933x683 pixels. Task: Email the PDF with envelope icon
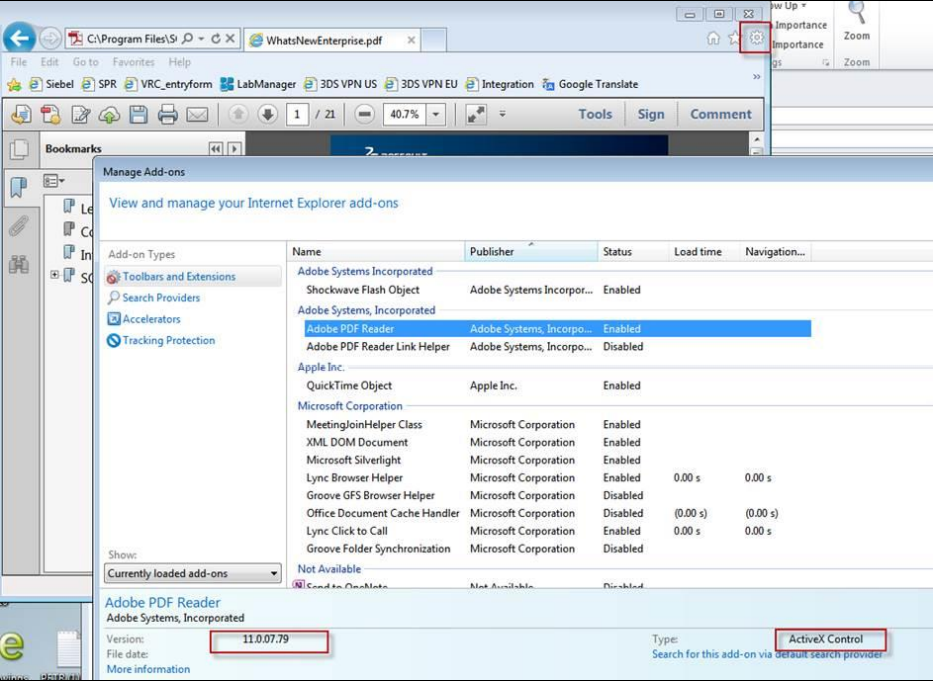[197, 114]
